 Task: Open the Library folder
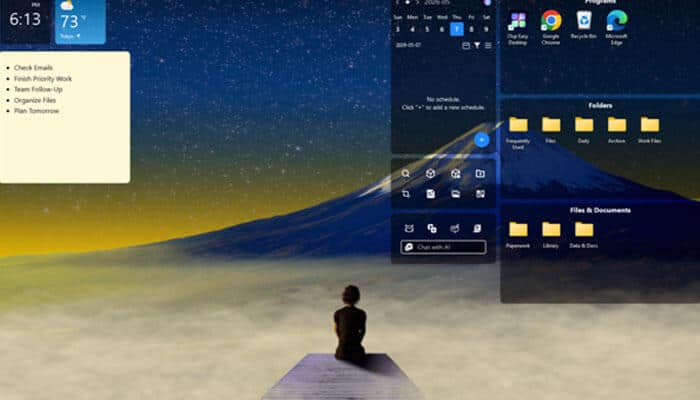[x=551, y=235]
